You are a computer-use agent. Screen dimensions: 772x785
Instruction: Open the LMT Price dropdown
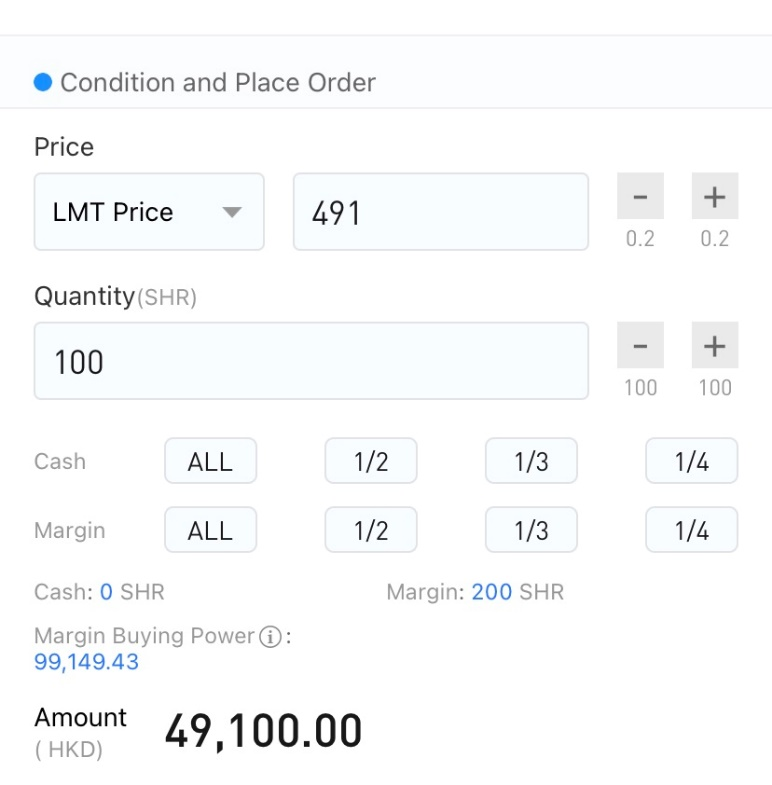click(149, 211)
